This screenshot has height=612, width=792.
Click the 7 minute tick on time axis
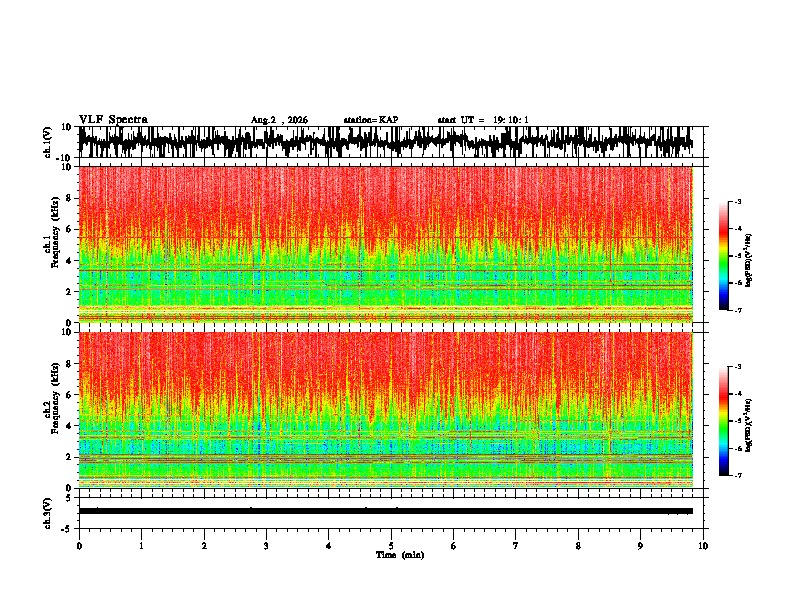[516, 546]
